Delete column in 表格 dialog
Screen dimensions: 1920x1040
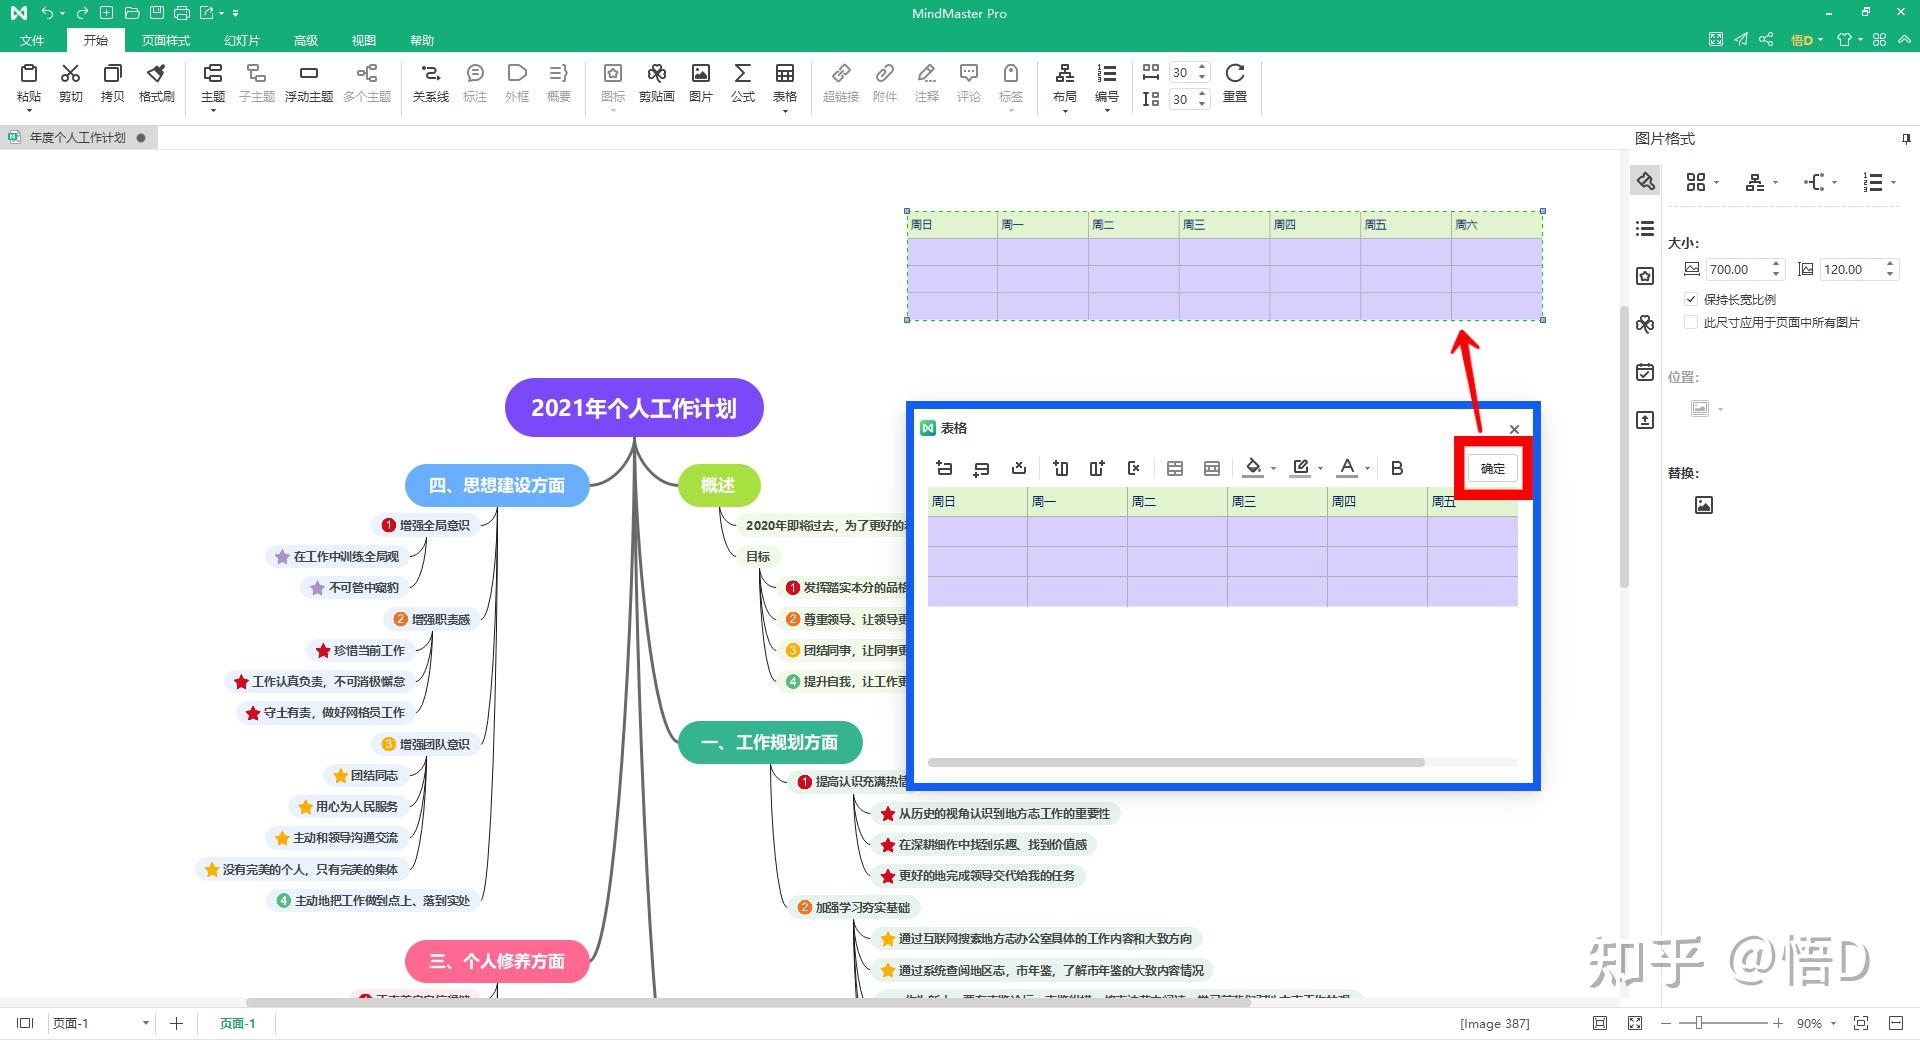click(1133, 468)
